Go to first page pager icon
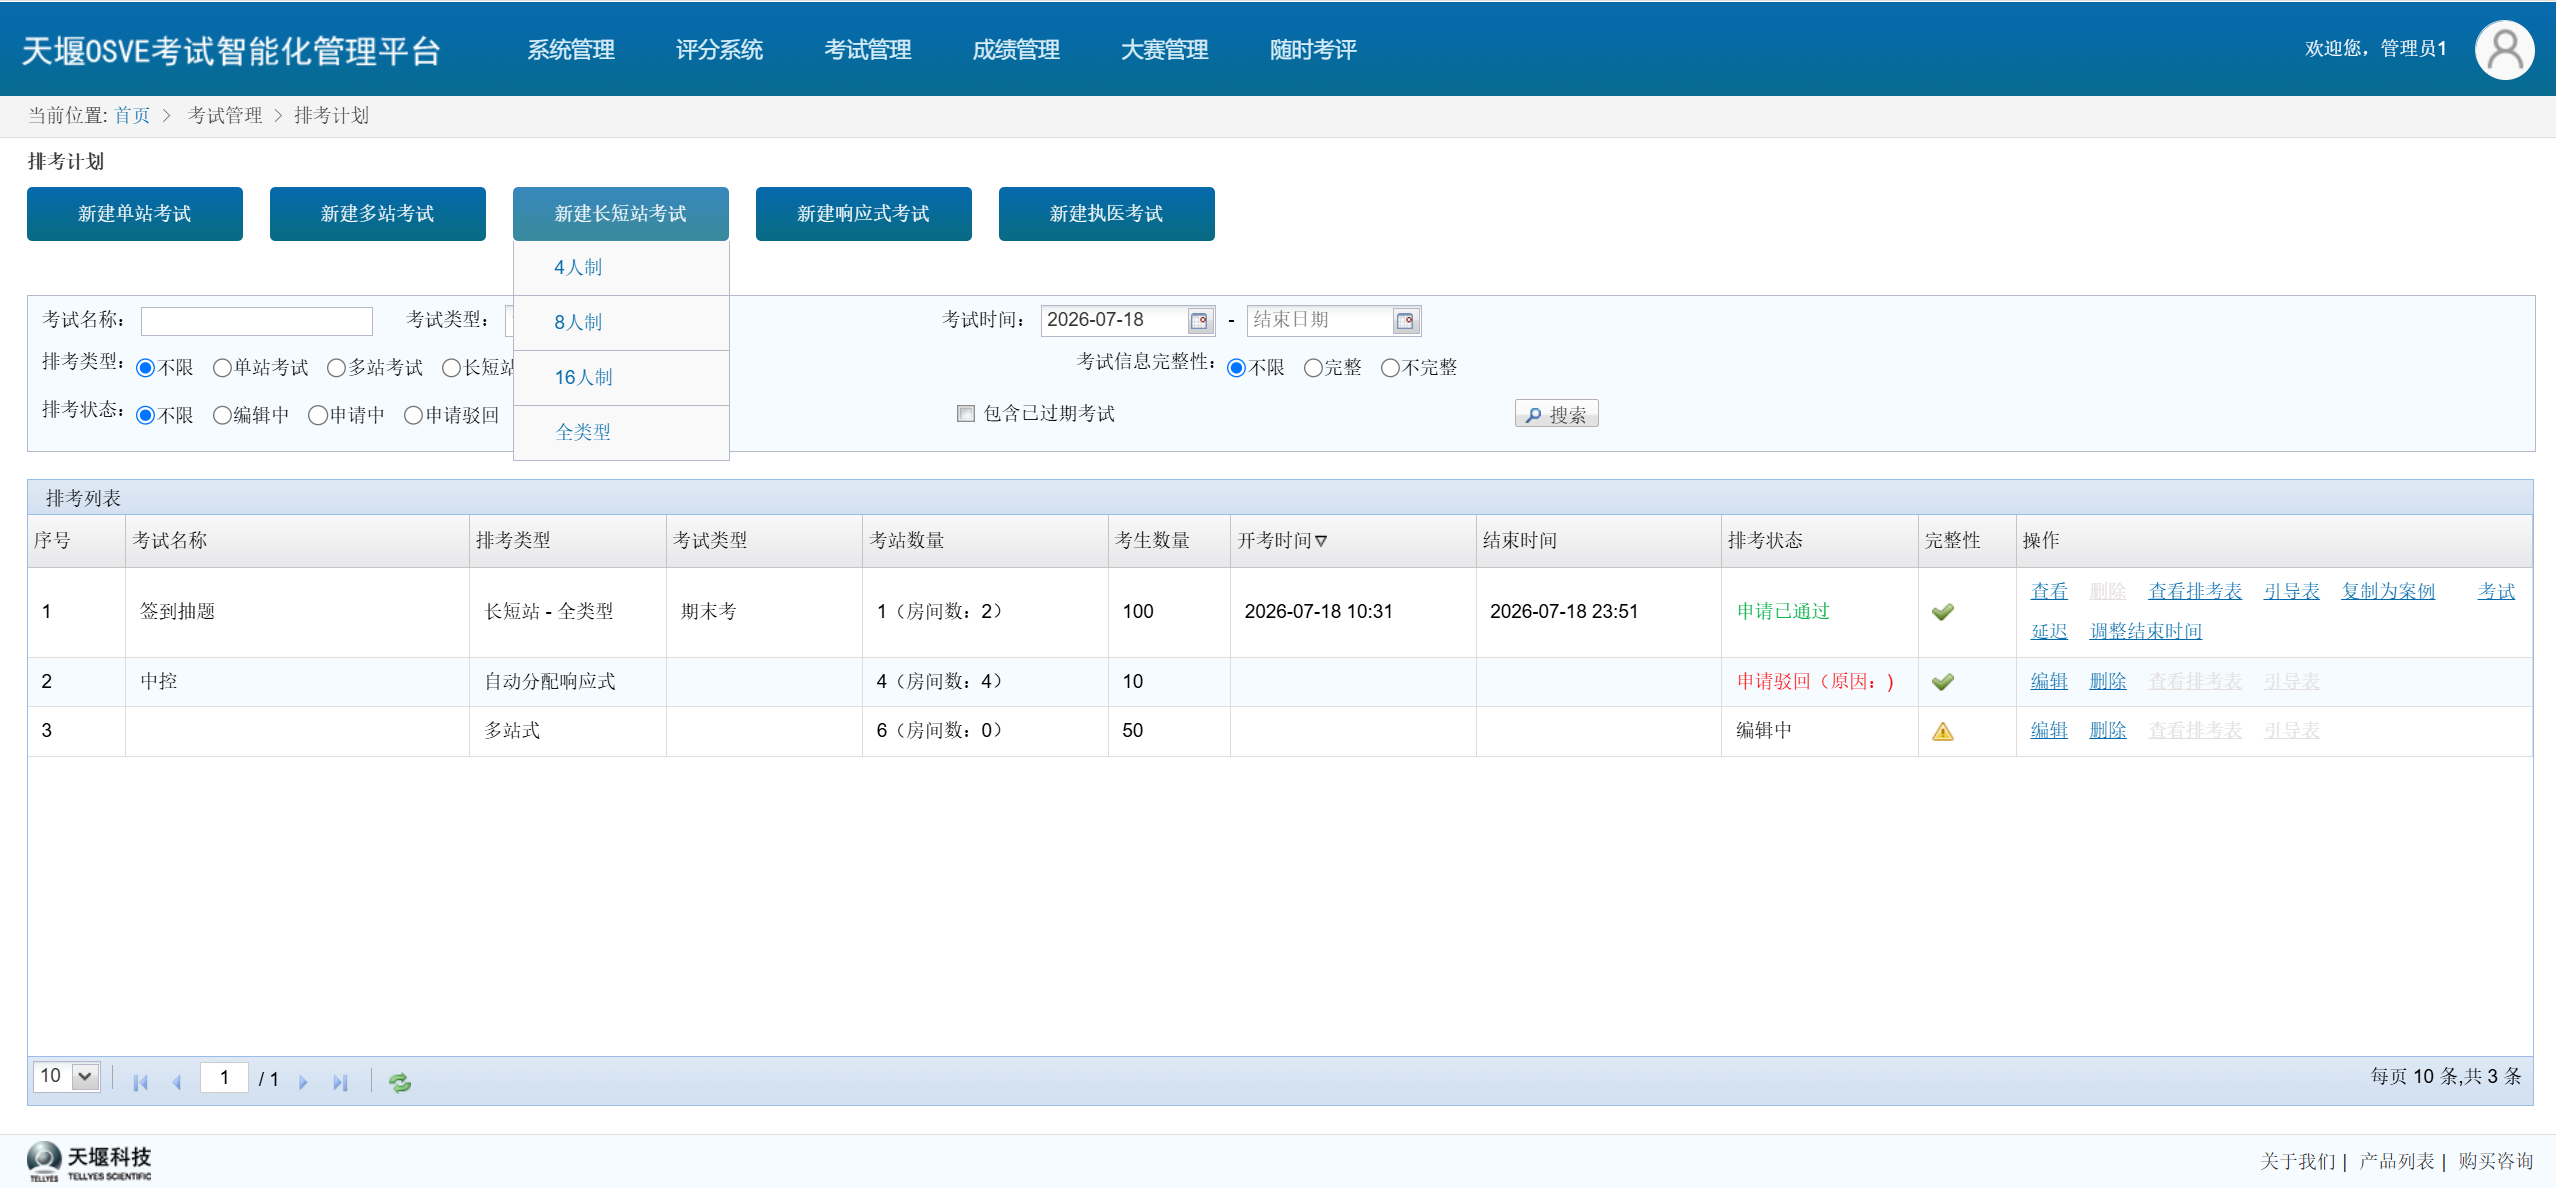Viewport: 2556px width, 1188px height. [x=140, y=1082]
